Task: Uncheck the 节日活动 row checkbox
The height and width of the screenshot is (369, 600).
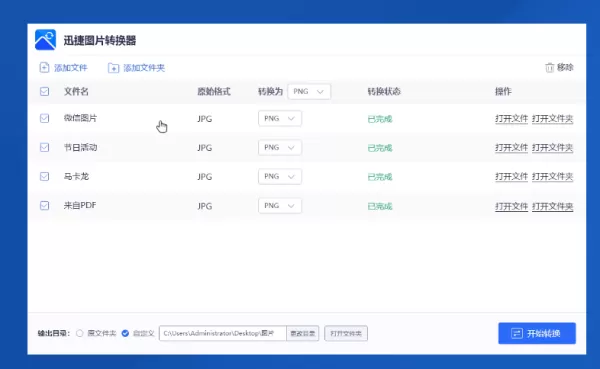Action: [44, 147]
